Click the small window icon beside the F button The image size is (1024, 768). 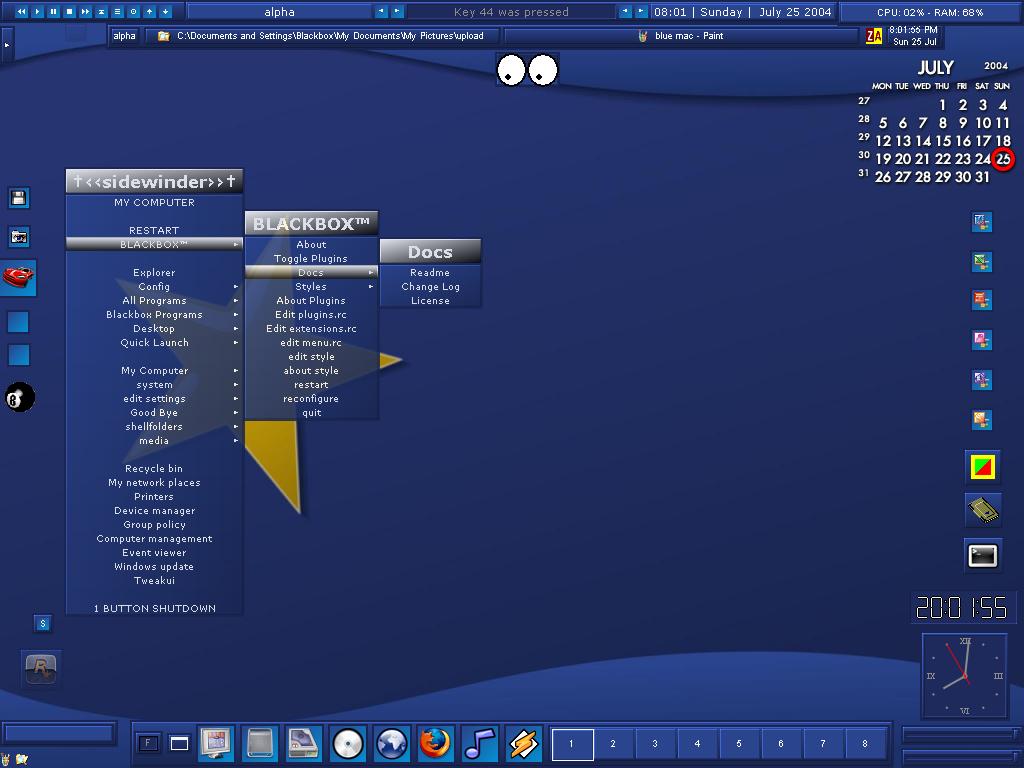tap(179, 743)
